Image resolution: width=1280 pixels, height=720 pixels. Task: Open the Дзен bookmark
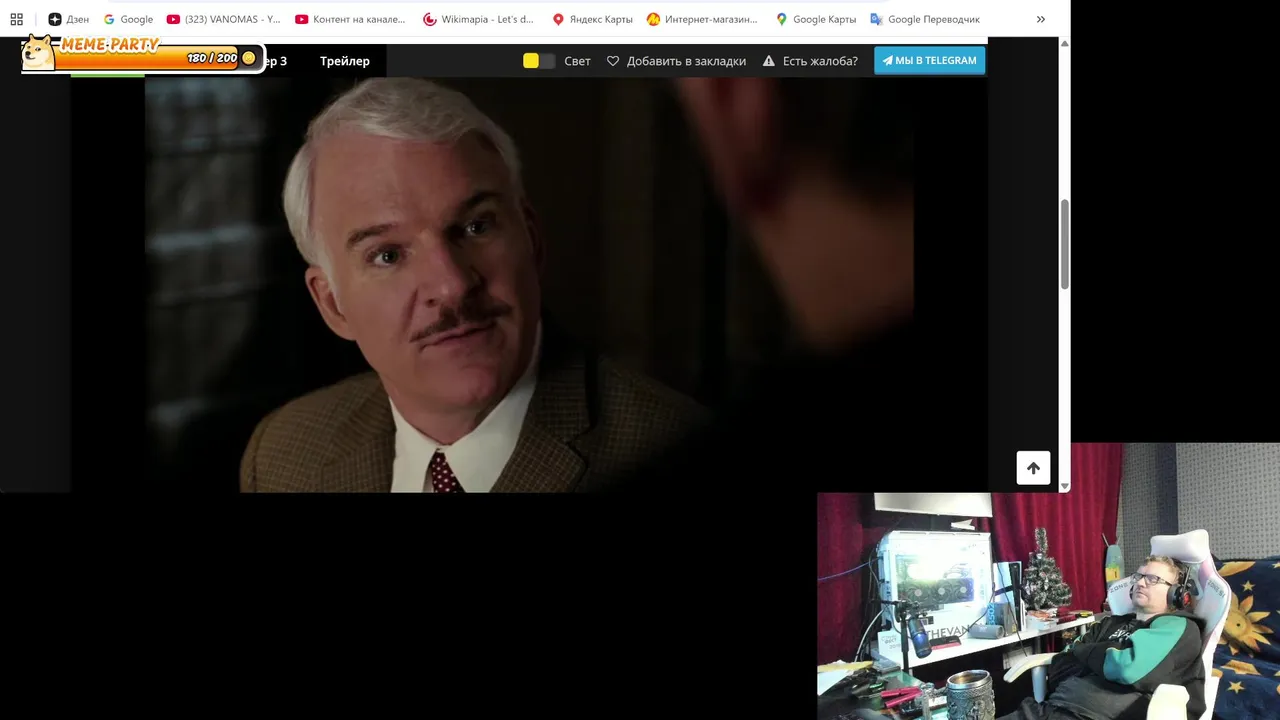click(69, 19)
